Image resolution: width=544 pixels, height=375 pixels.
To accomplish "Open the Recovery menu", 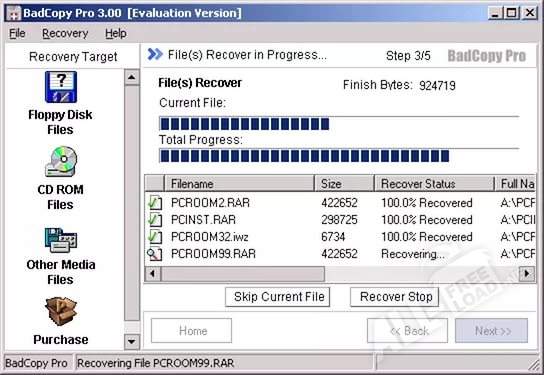I will pyautogui.click(x=65, y=33).
